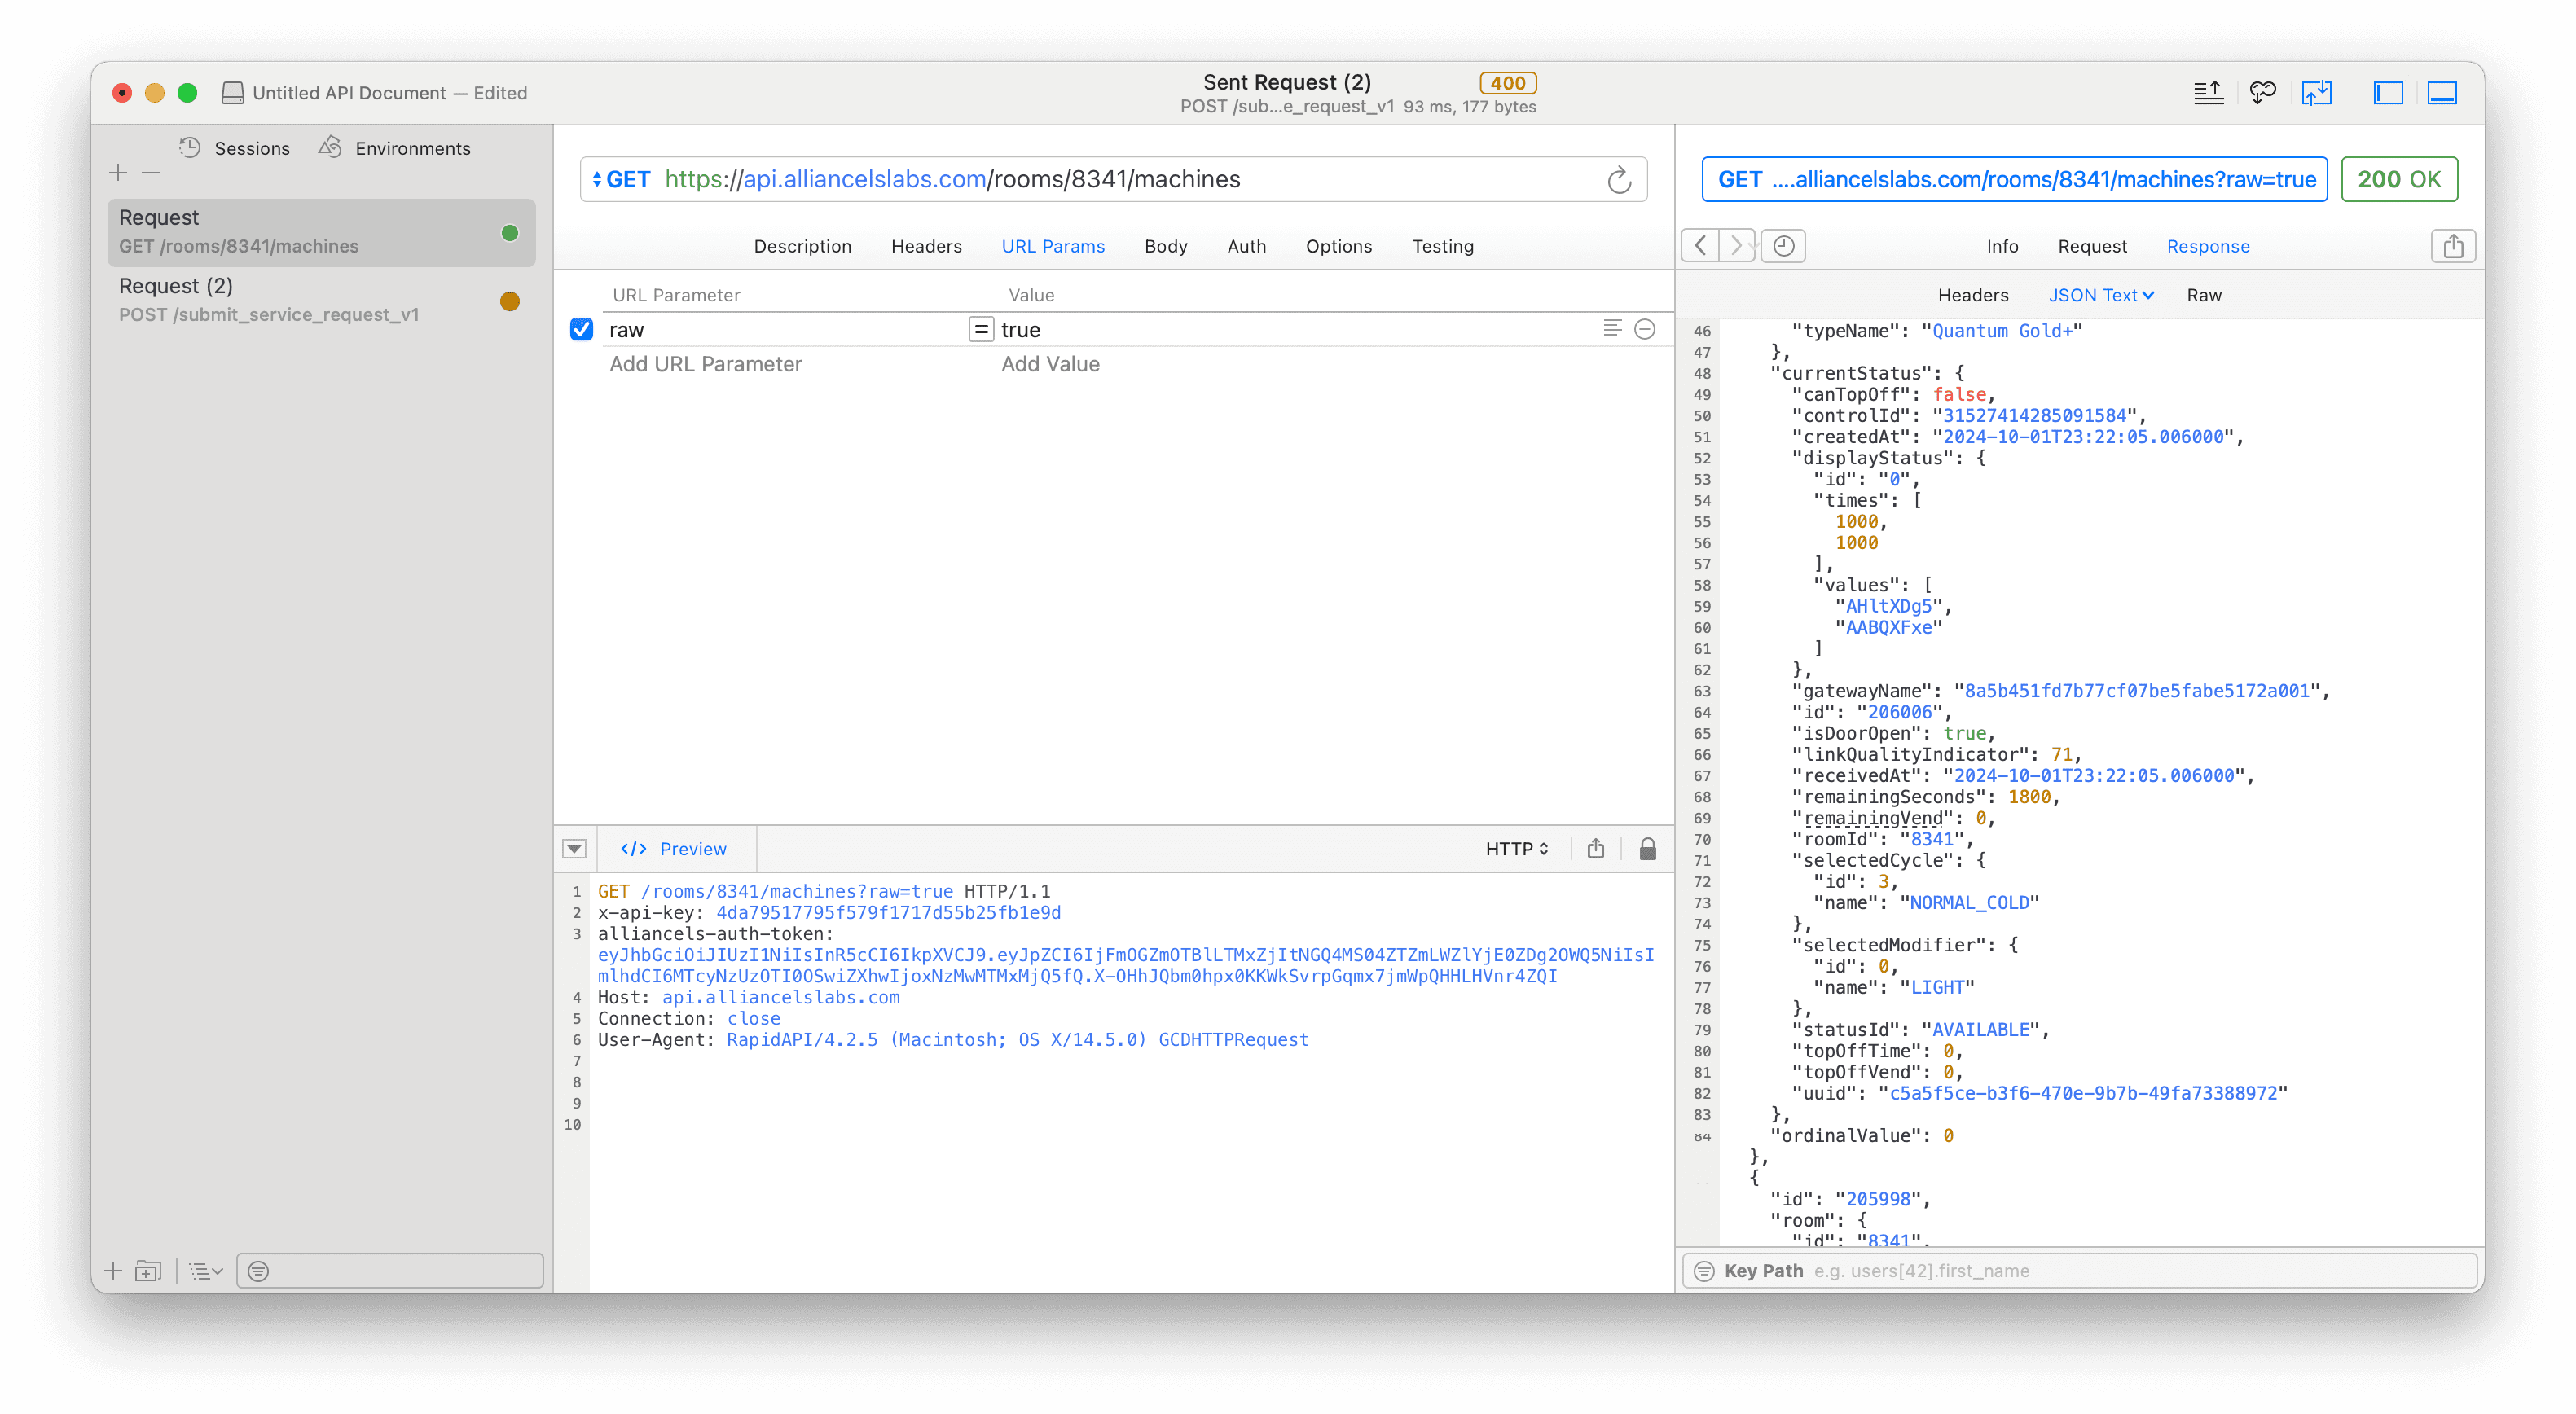Remove request with minus icon above the request list
The image size is (2576, 1414).
pyautogui.click(x=151, y=173)
